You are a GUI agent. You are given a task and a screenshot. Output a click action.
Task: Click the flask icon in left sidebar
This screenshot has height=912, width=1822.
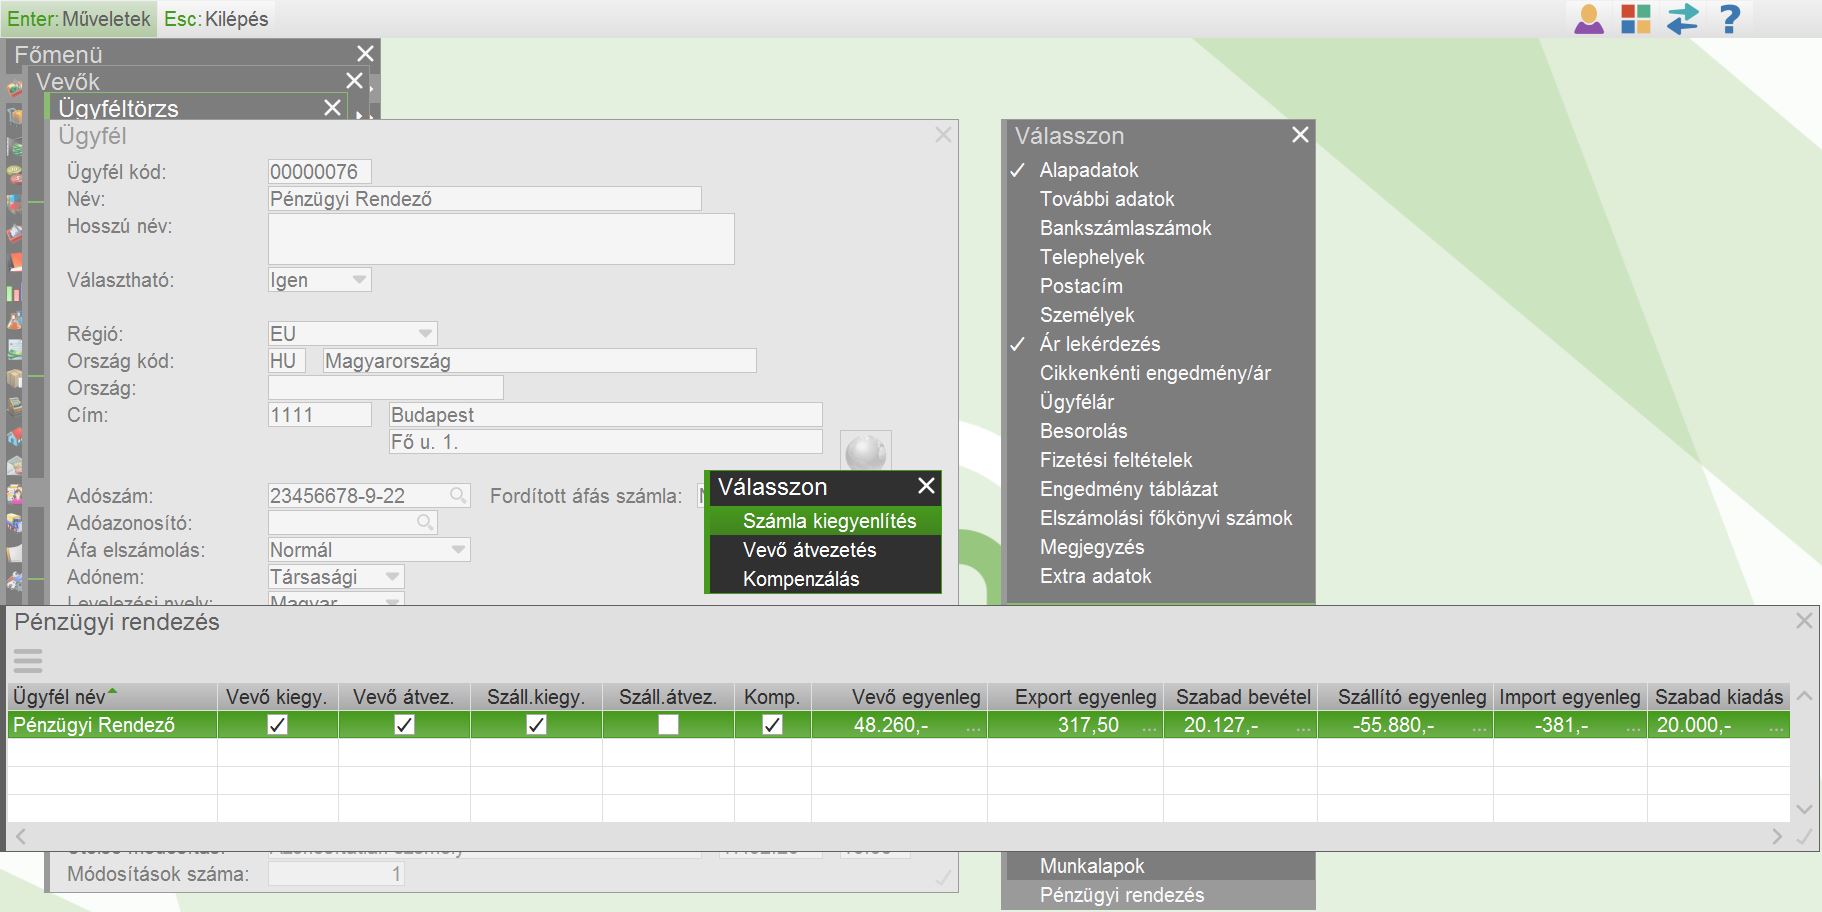(x=15, y=322)
